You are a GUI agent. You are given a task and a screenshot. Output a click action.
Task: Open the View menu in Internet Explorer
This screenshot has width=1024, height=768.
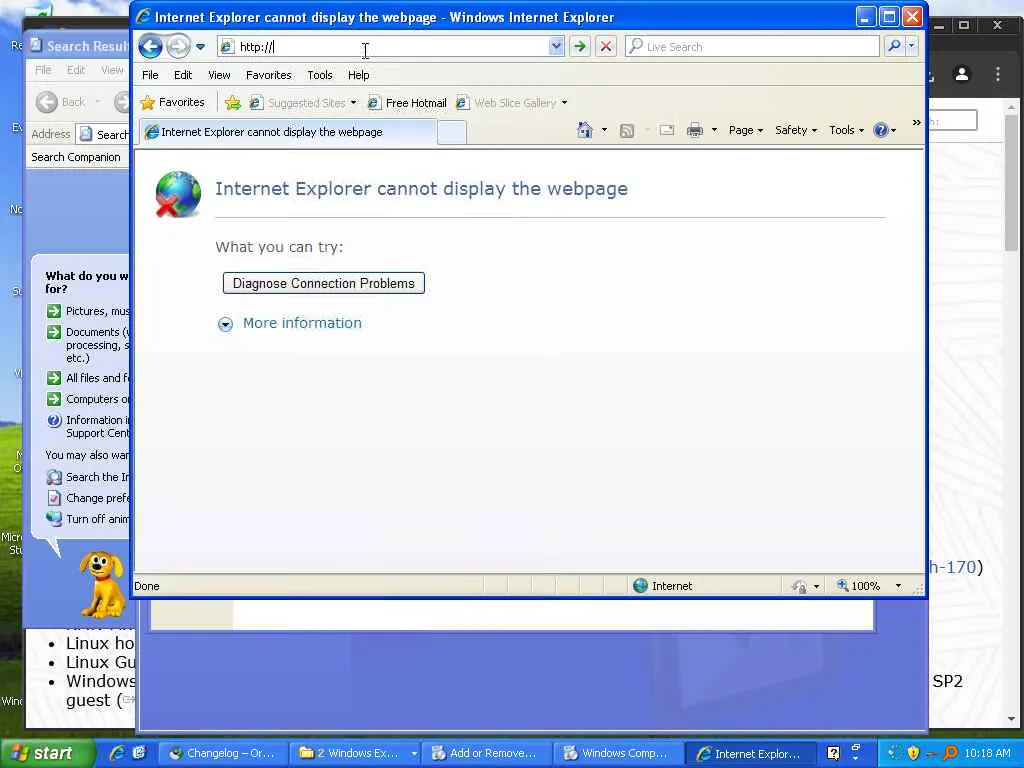(219, 75)
